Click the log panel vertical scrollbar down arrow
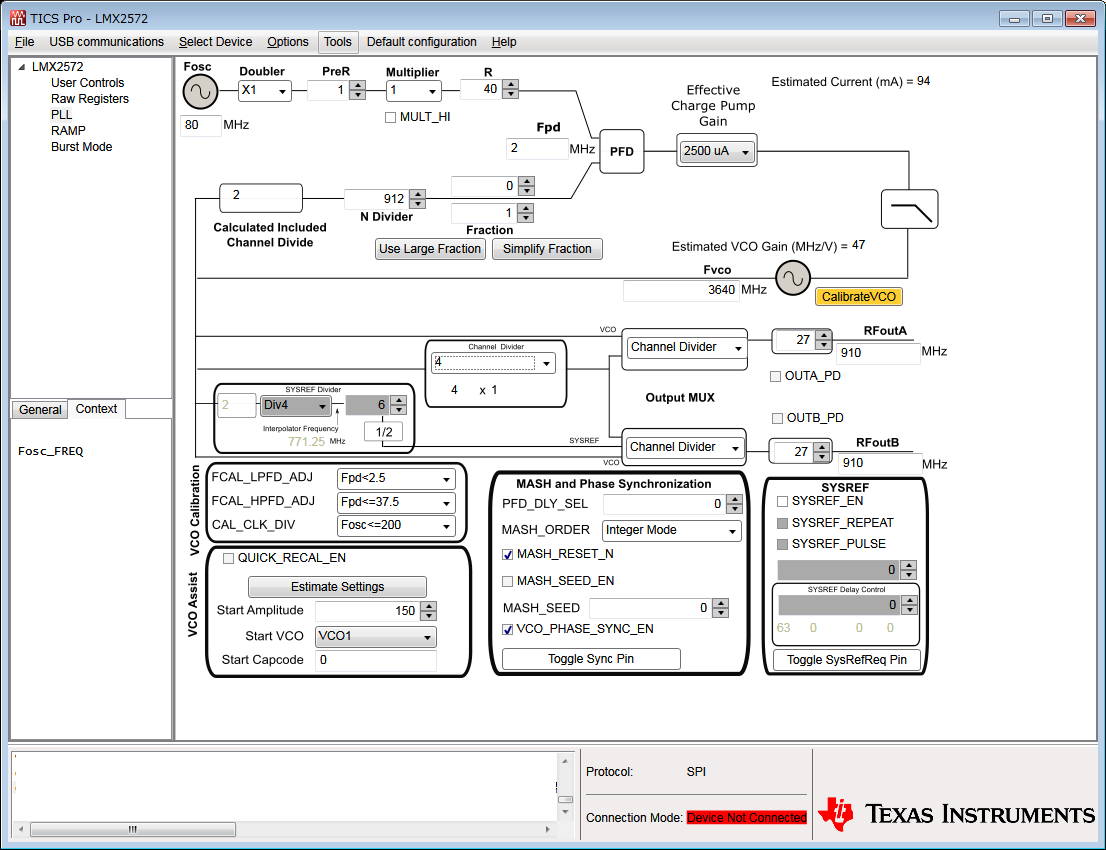 565,813
